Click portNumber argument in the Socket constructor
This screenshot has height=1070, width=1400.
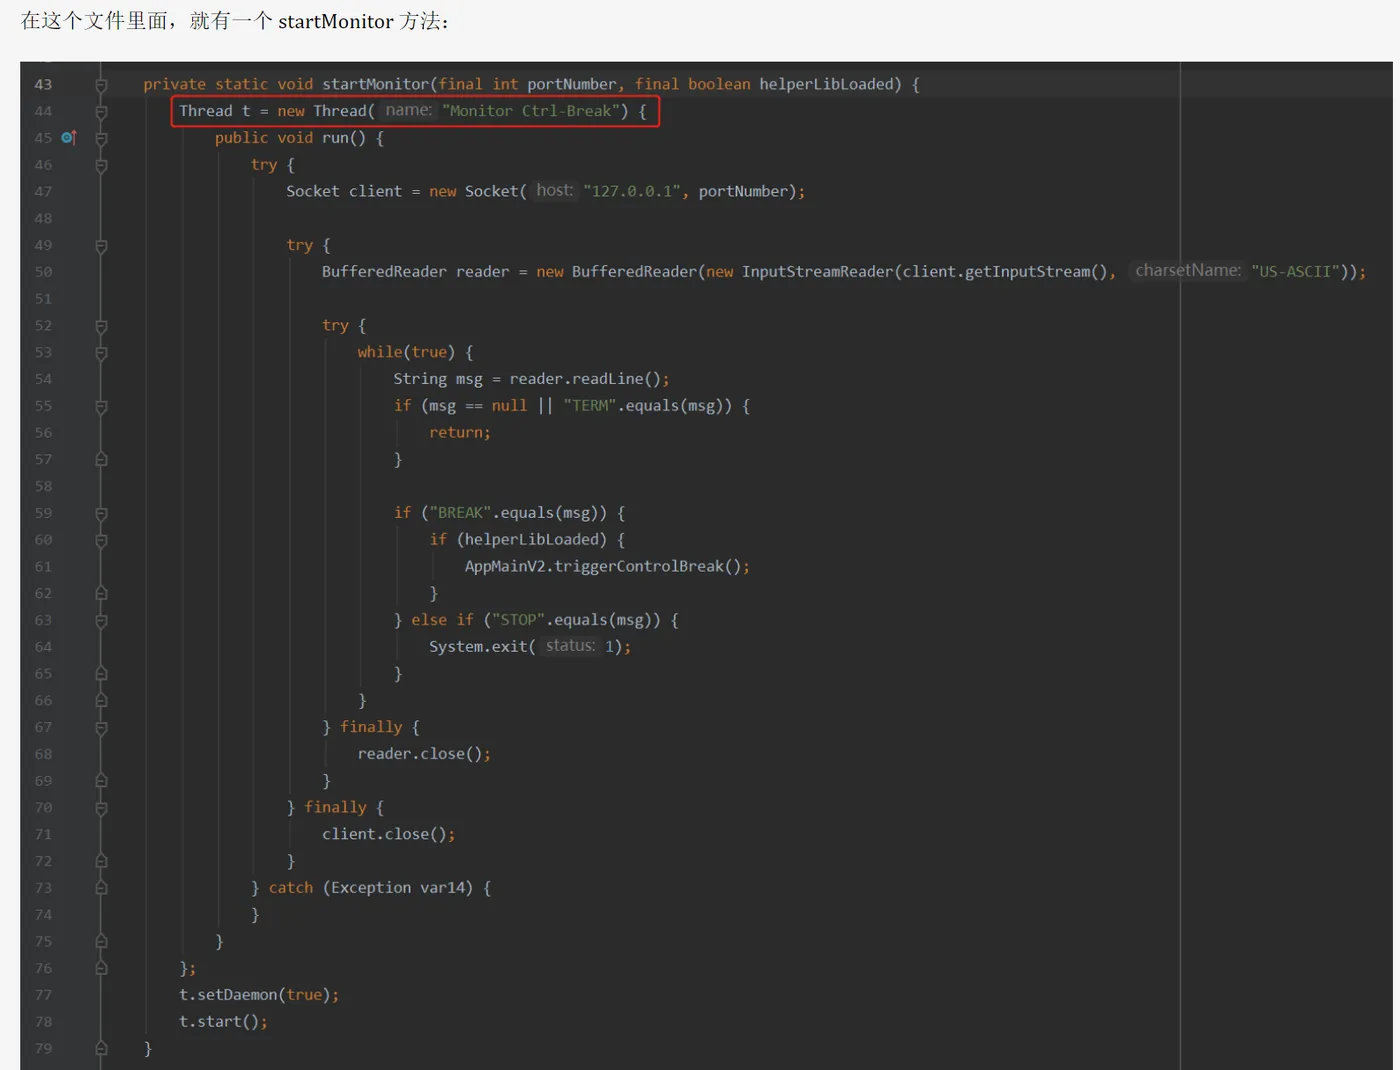pyautogui.click(x=743, y=191)
